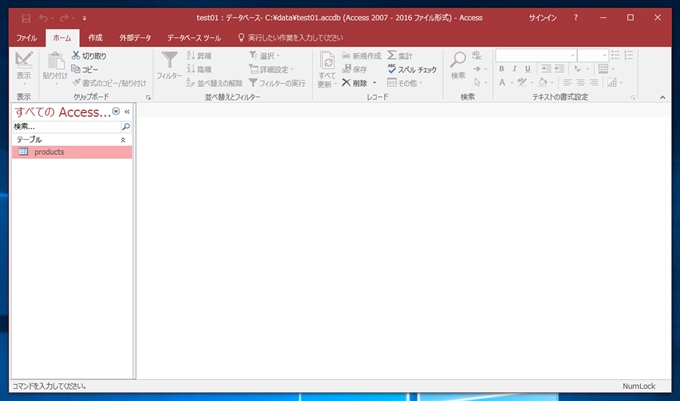
Task: Toggle align text right
Action: click(x=594, y=82)
